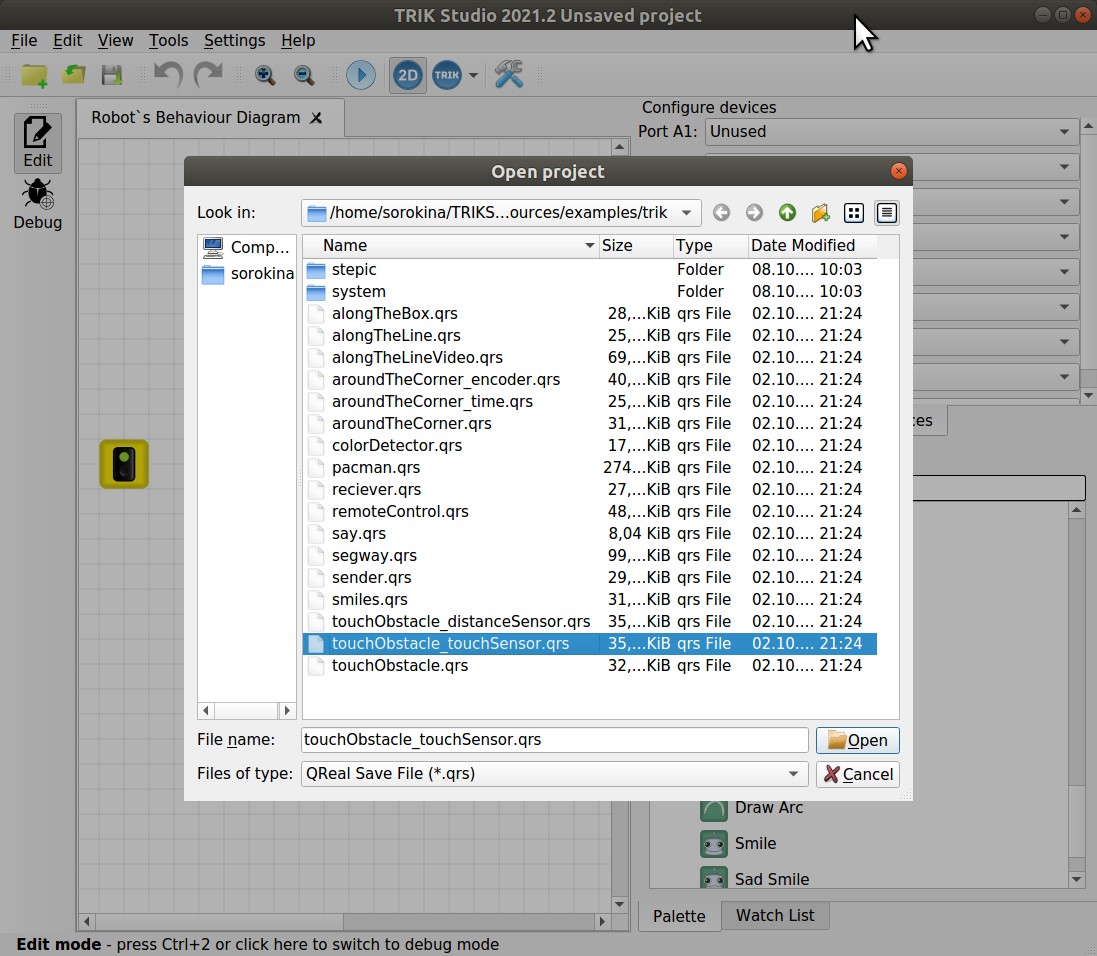Click the Undo arrow icon
This screenshot has width=1097, height=956.
pos(168,74)
